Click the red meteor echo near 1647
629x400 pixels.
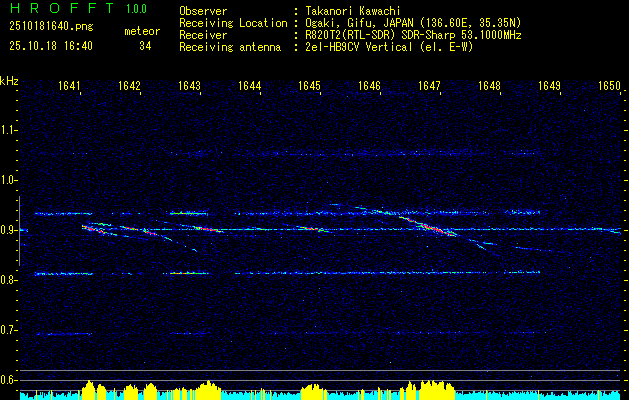click(x=428, y=226)
